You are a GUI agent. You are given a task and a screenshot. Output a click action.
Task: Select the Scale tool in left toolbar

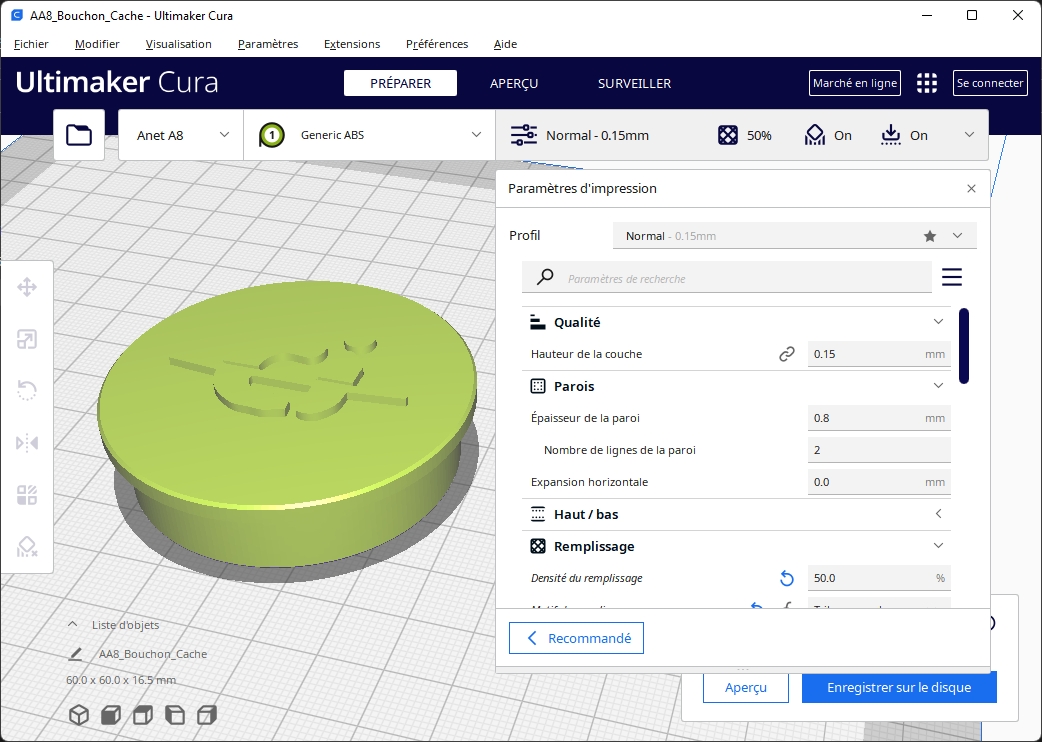[x=27, y=340]
